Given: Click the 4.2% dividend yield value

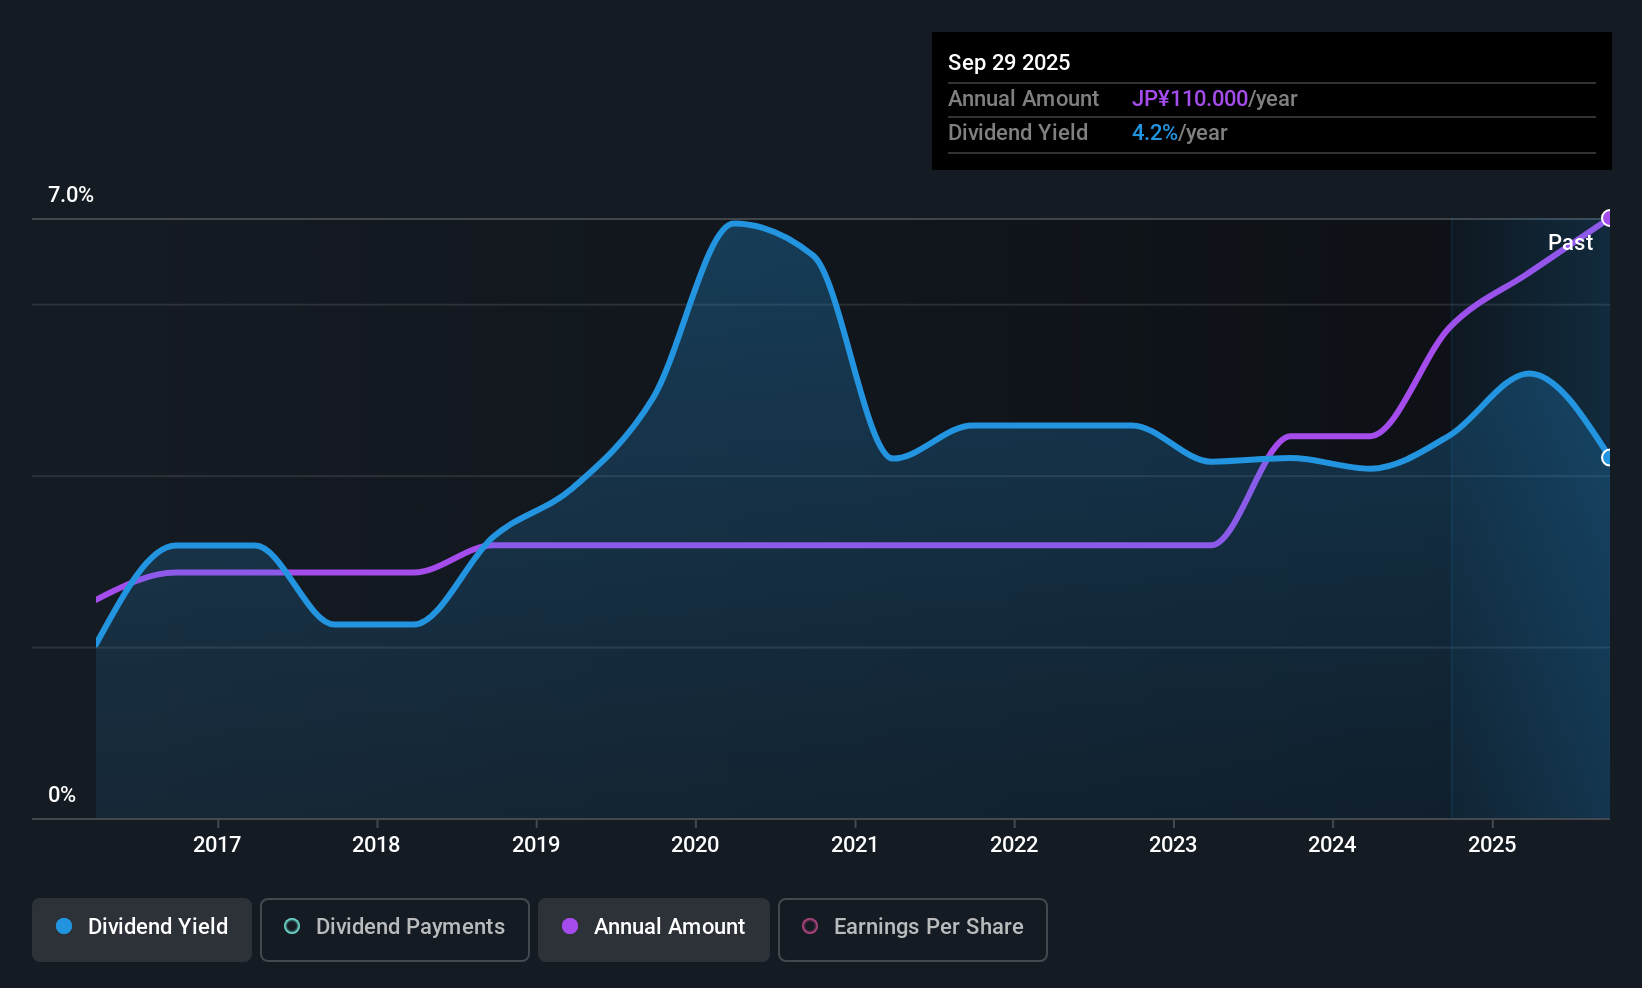Looking at the screenshot, I should [x=1155, y=132].
